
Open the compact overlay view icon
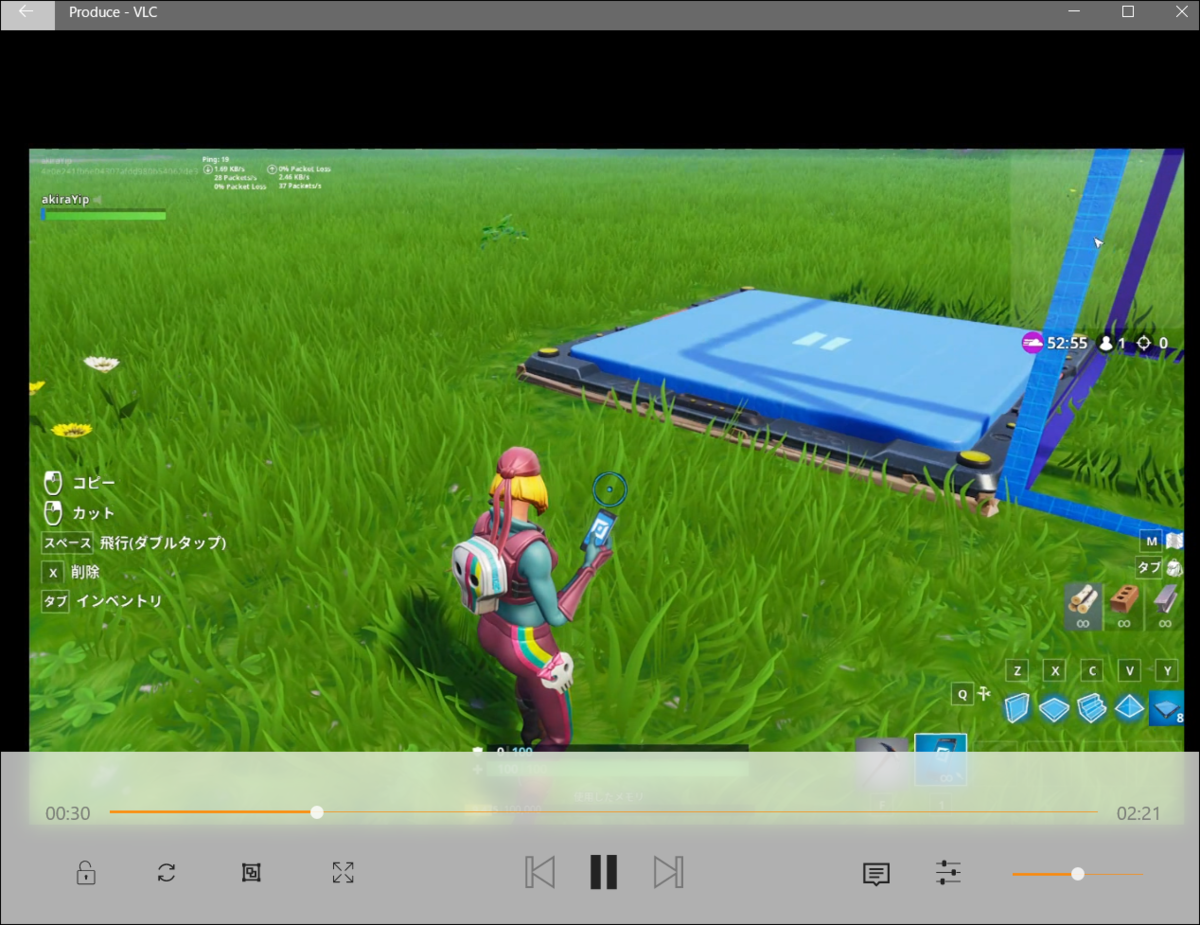pos(251,872)
